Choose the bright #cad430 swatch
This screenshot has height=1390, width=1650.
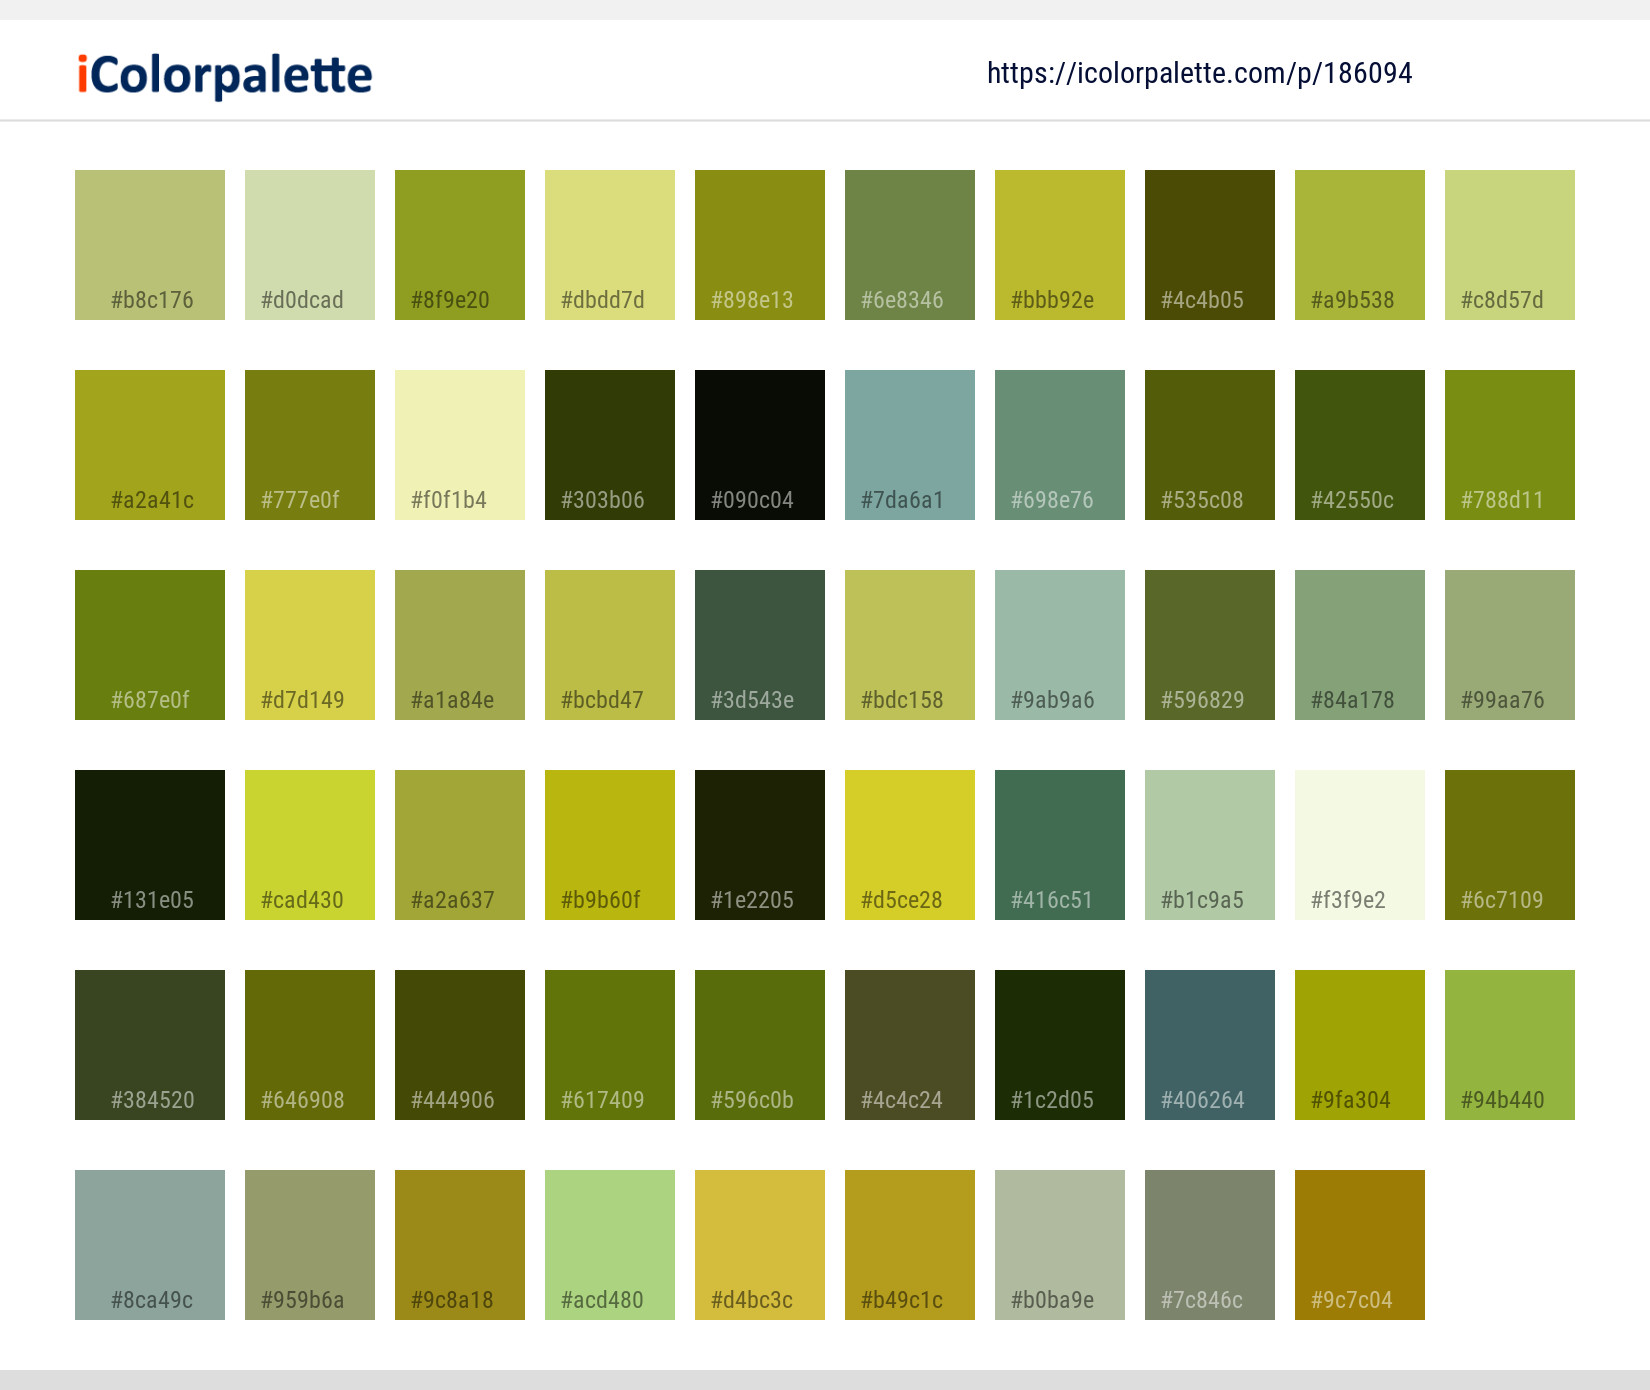pos(310,845)
